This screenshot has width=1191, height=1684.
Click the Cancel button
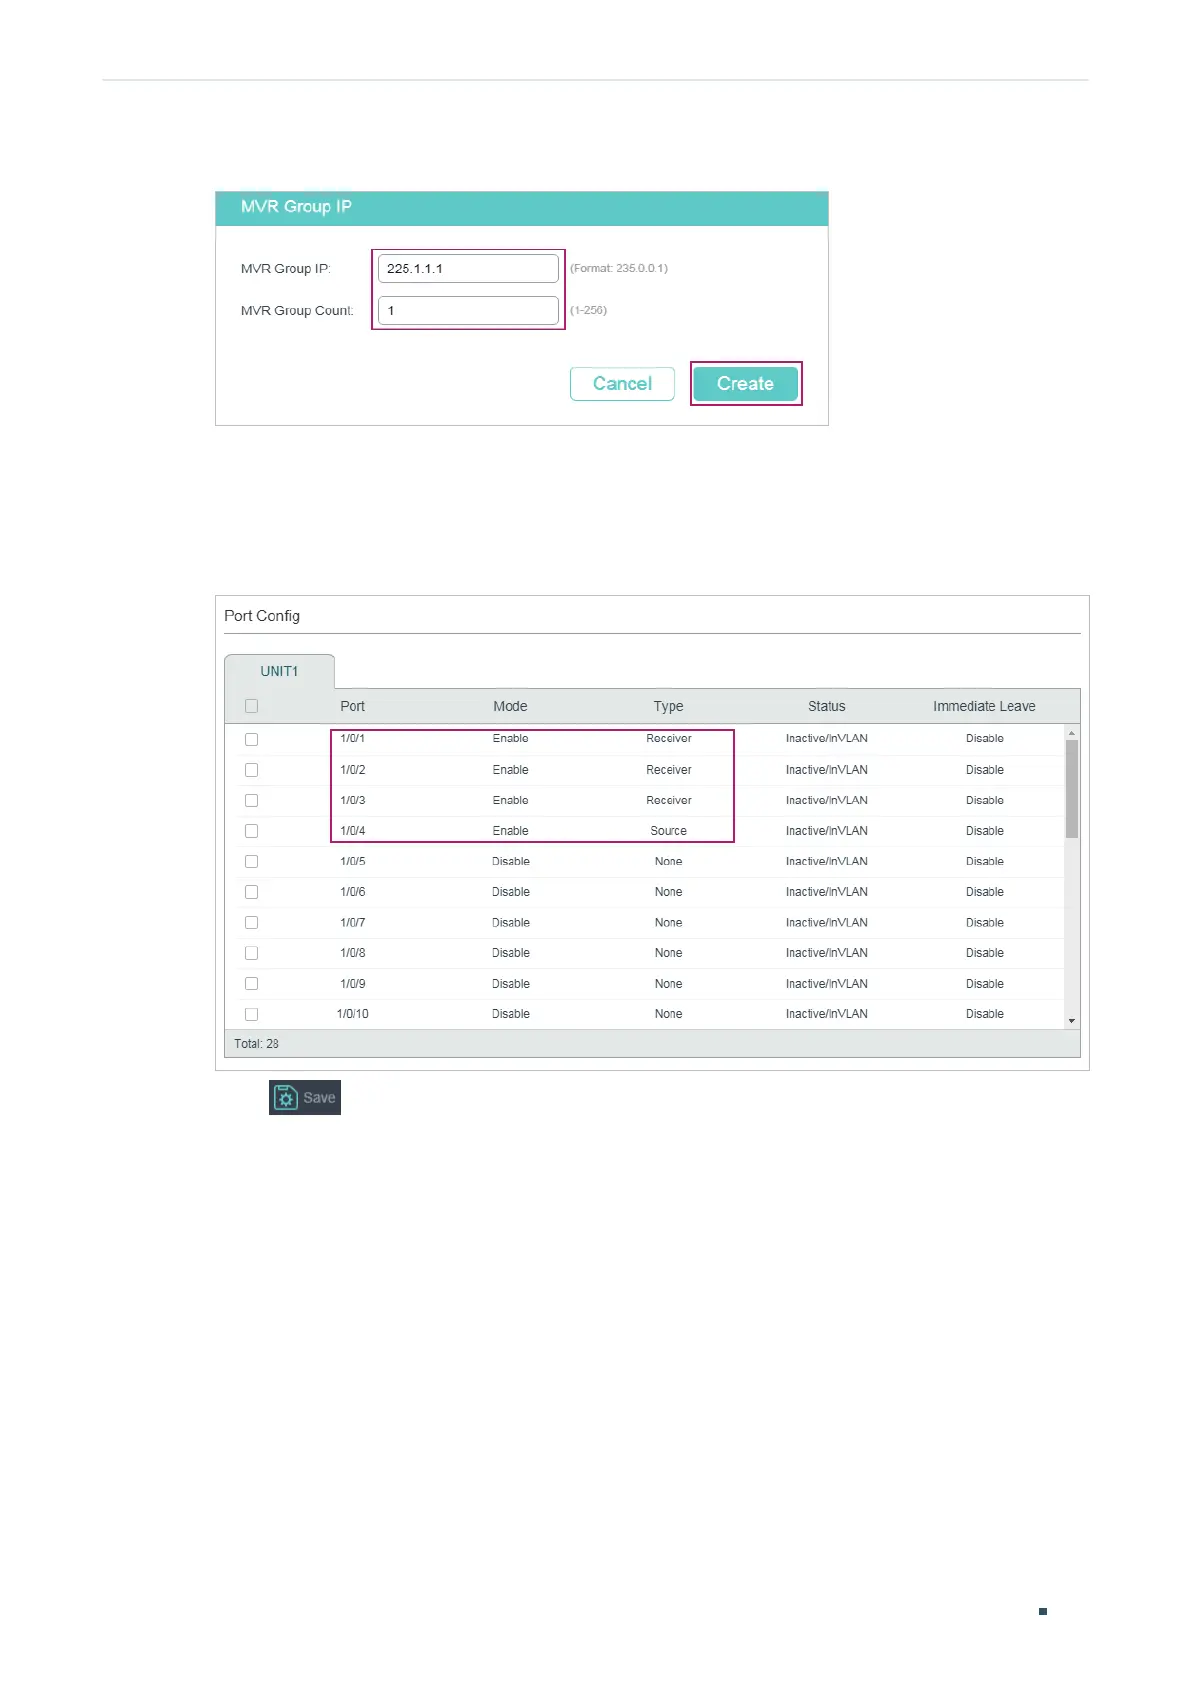(622, 384)
